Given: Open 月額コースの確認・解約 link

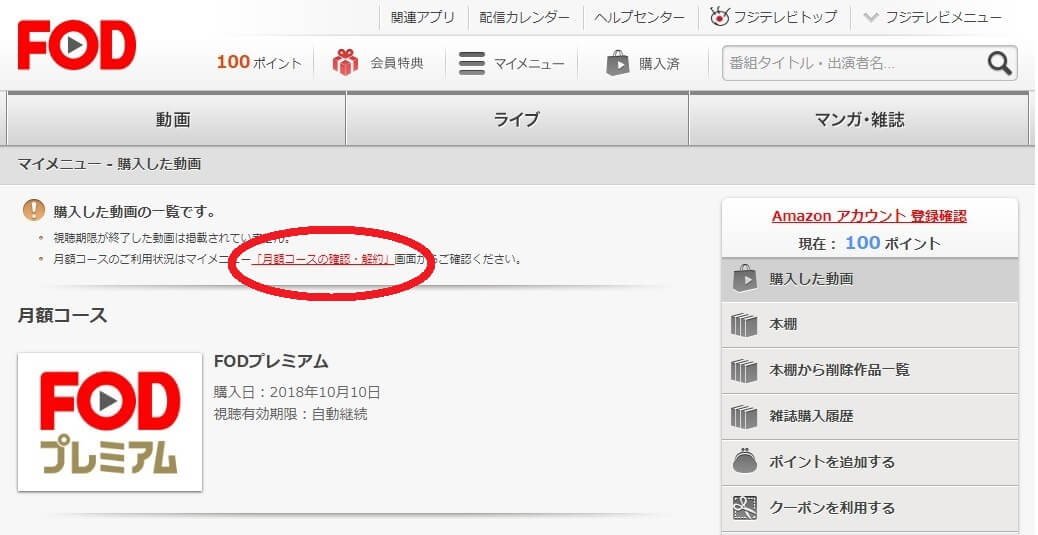Looking at the screenshot, I should pyautogui.click(x=324, y=259).
